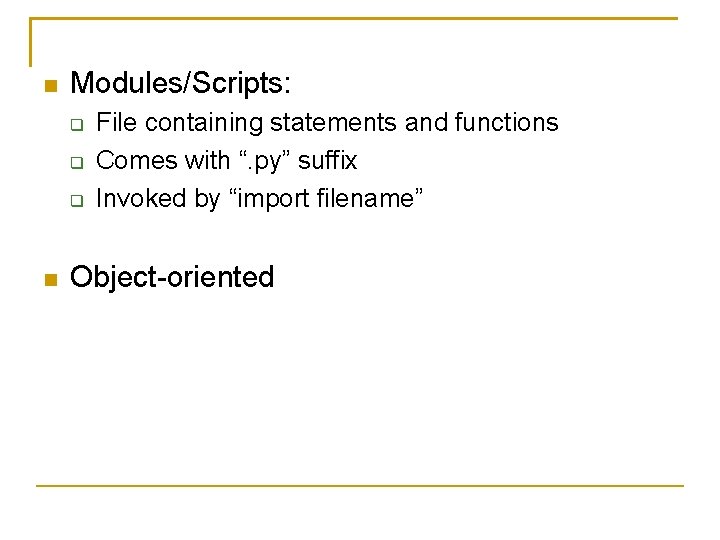720x540 pixels.
Task: Click the gold vertical bar at top-left corner
Action: [x=30, y=42]
